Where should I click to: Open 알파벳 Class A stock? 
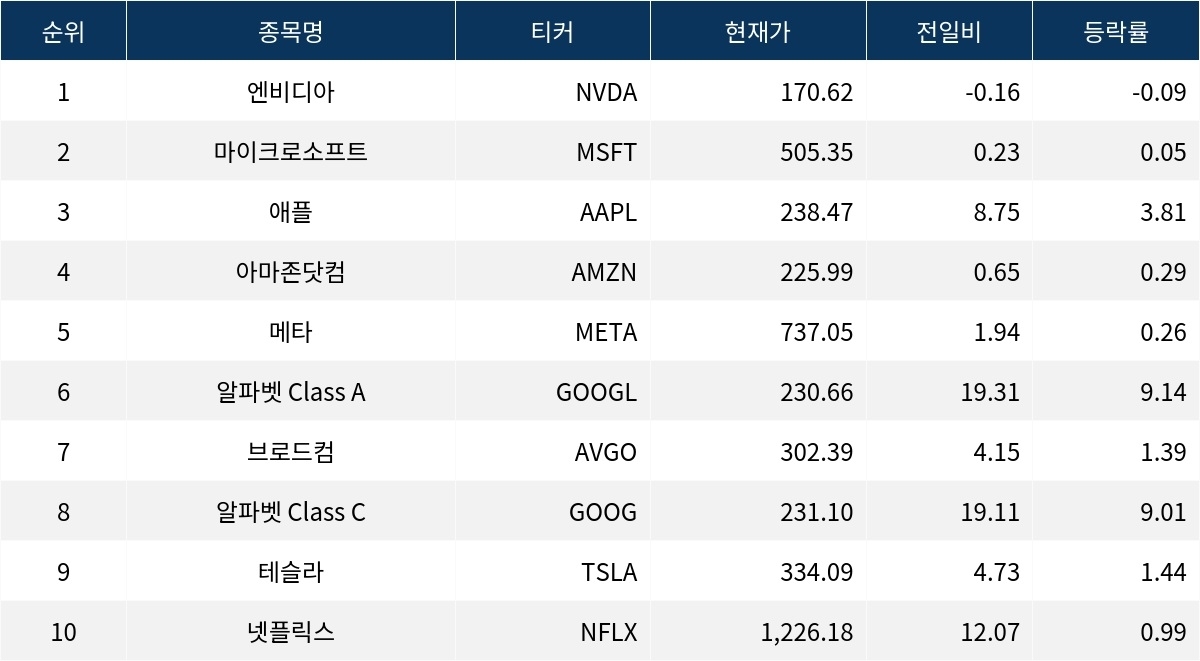pyautogui.click(x=290, y=392)
